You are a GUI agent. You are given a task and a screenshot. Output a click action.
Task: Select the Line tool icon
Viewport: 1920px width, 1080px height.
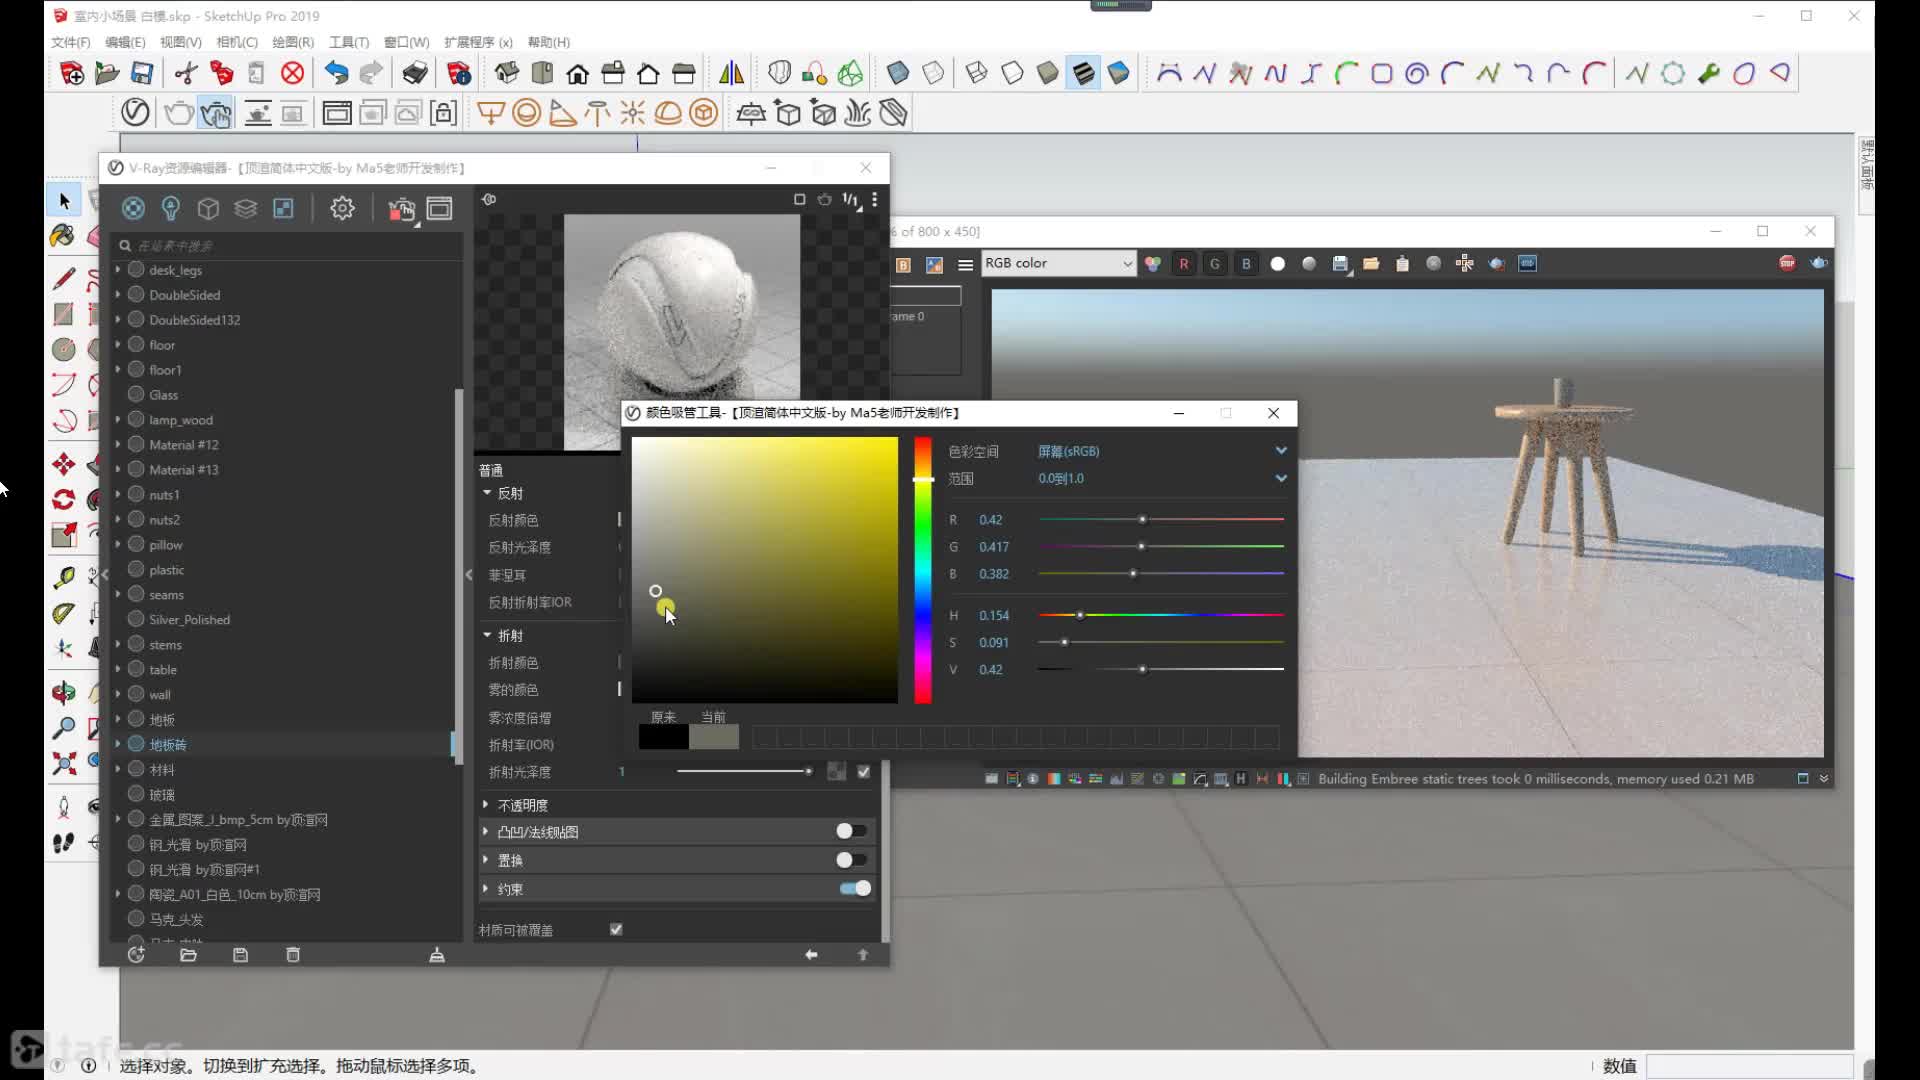click(x=62, y=273)
